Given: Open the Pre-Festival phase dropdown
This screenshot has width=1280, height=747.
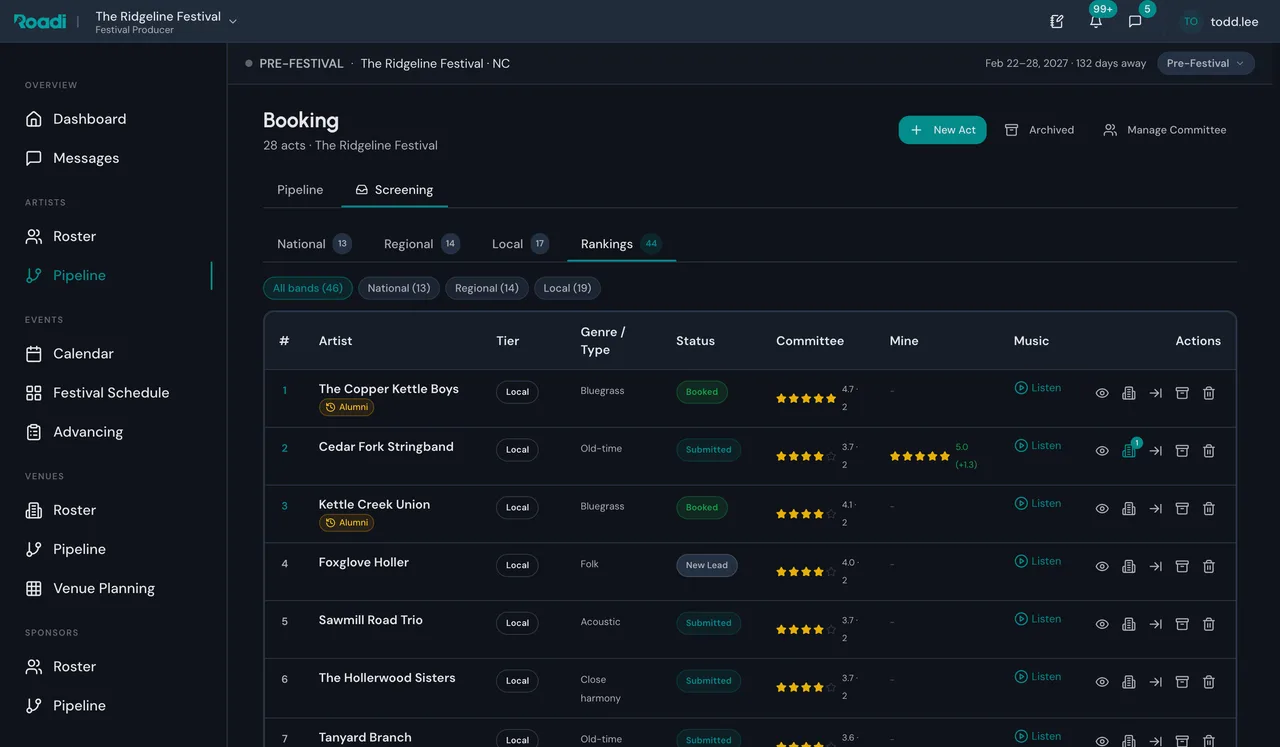Looking at the screenshot, I should (1206, 63).
